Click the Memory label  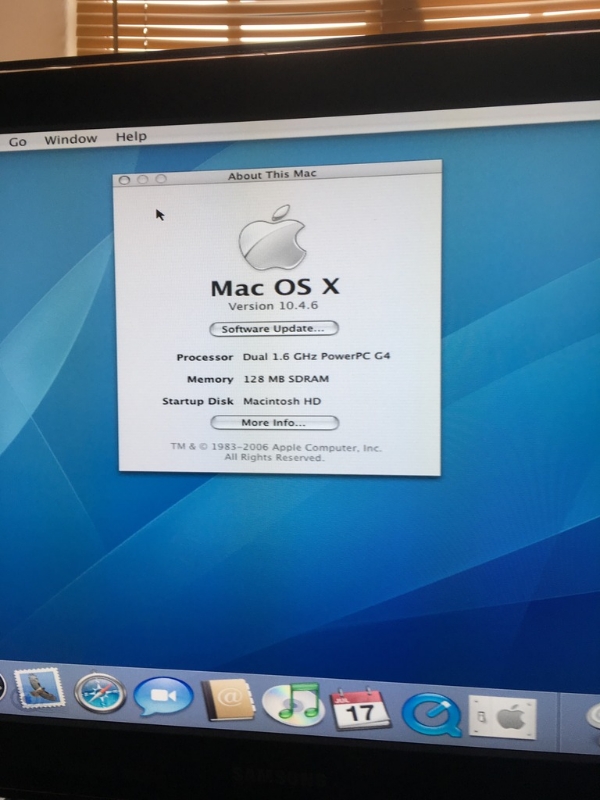pyautogui.click(x=210, y=379)
